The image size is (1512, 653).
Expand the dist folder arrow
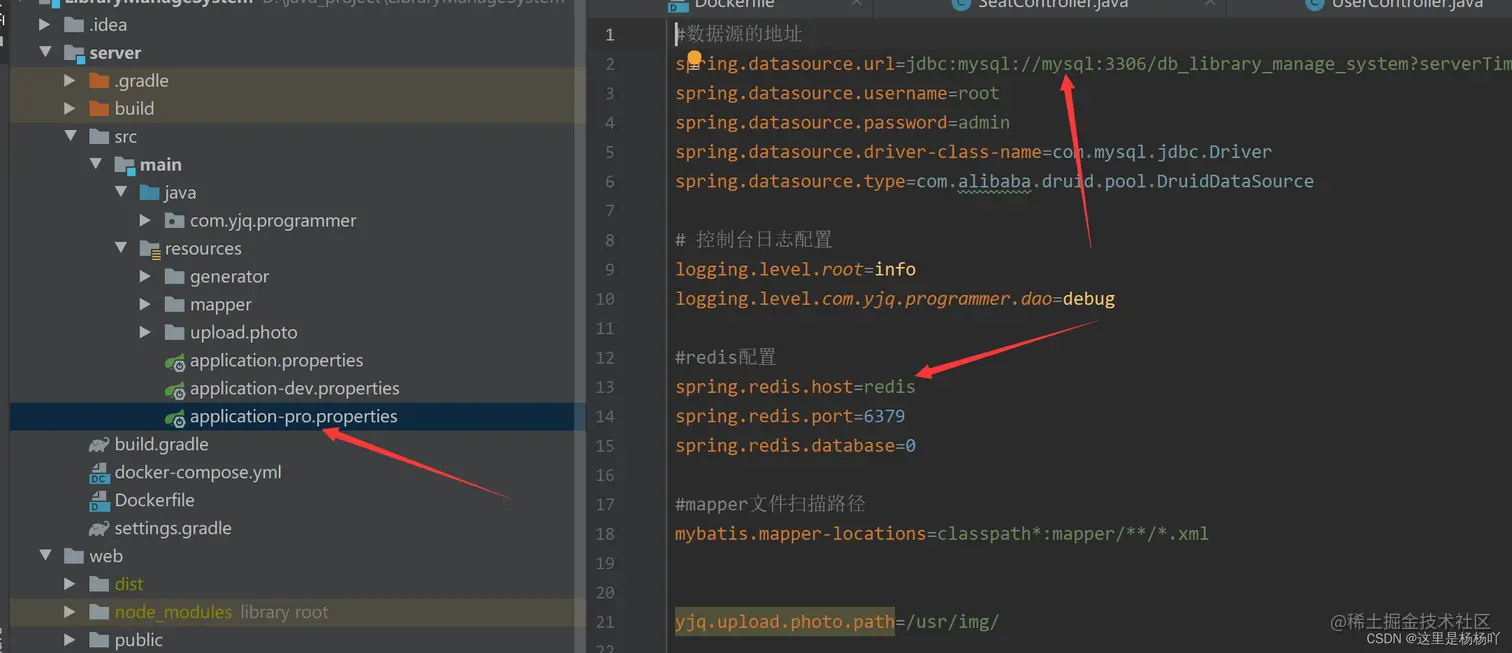coord(70,584)
